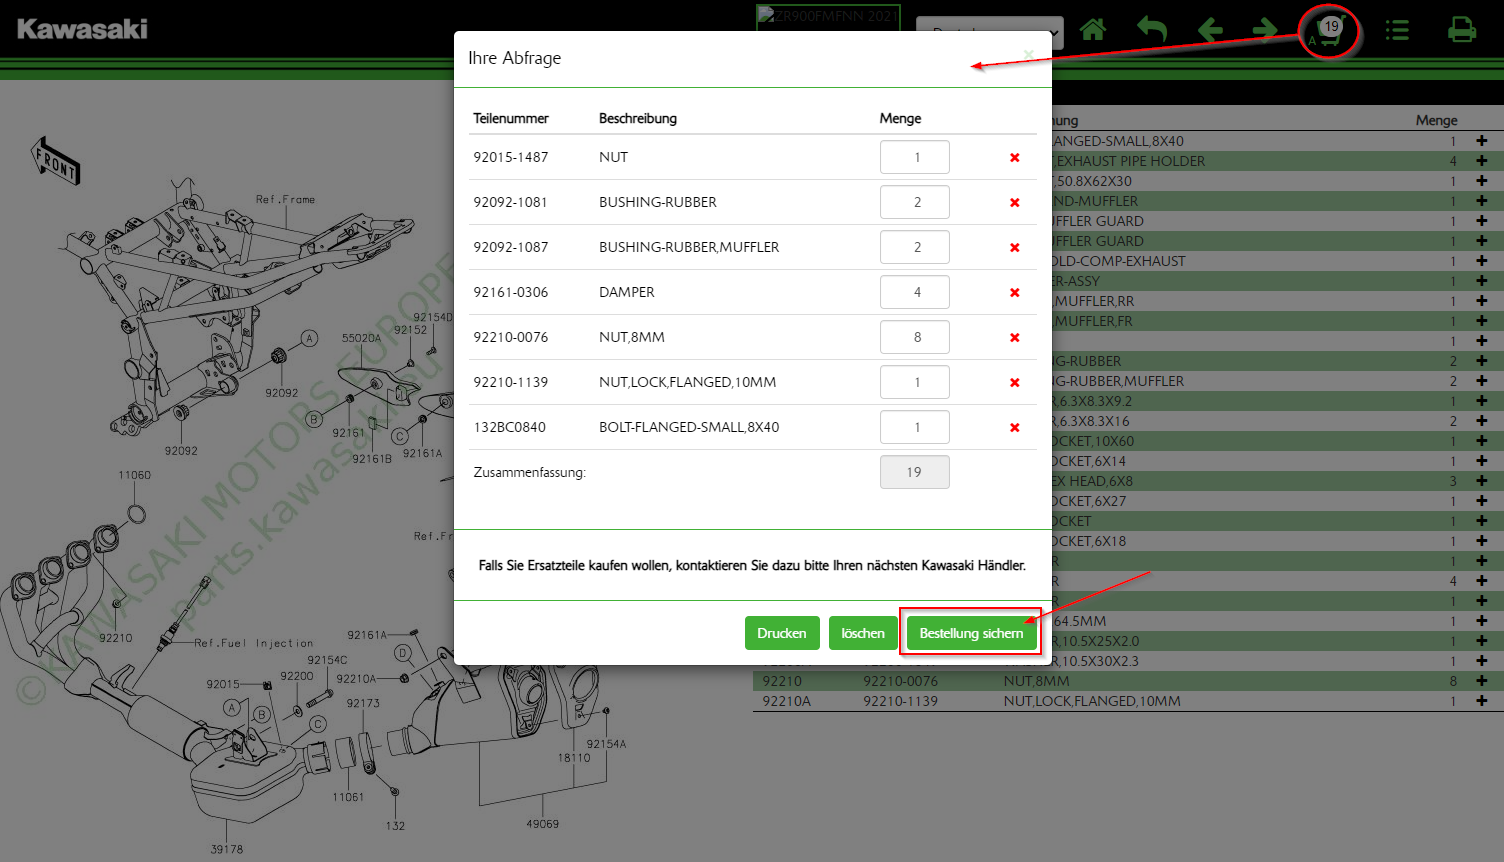Go to next diagram with right arrow
1504x862 pixels.
click(x=1265, y=30)
